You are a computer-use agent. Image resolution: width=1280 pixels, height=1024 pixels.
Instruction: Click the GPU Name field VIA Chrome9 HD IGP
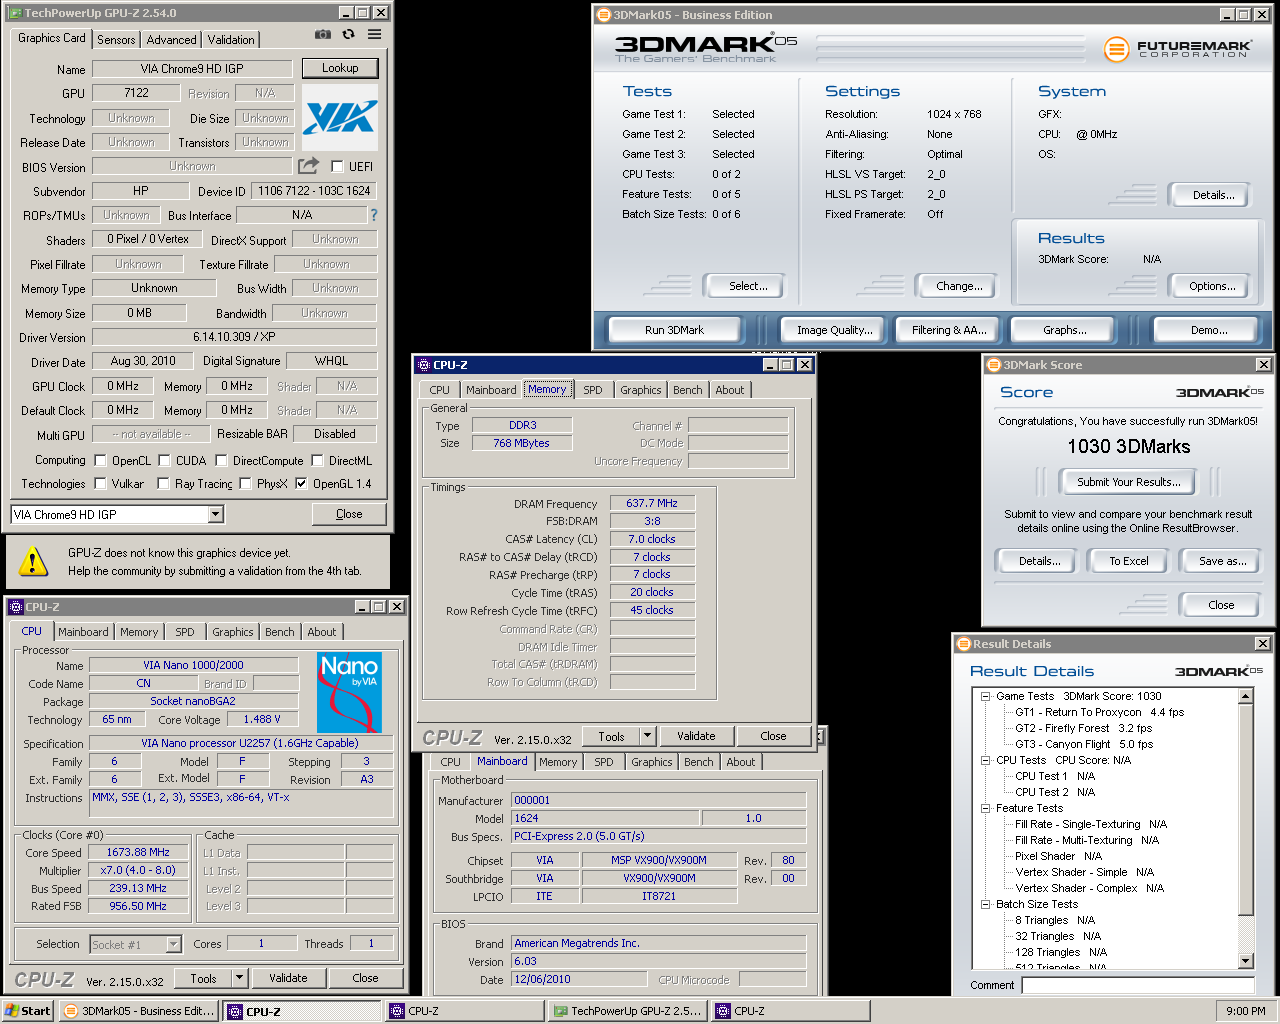(x=192, y=69)
